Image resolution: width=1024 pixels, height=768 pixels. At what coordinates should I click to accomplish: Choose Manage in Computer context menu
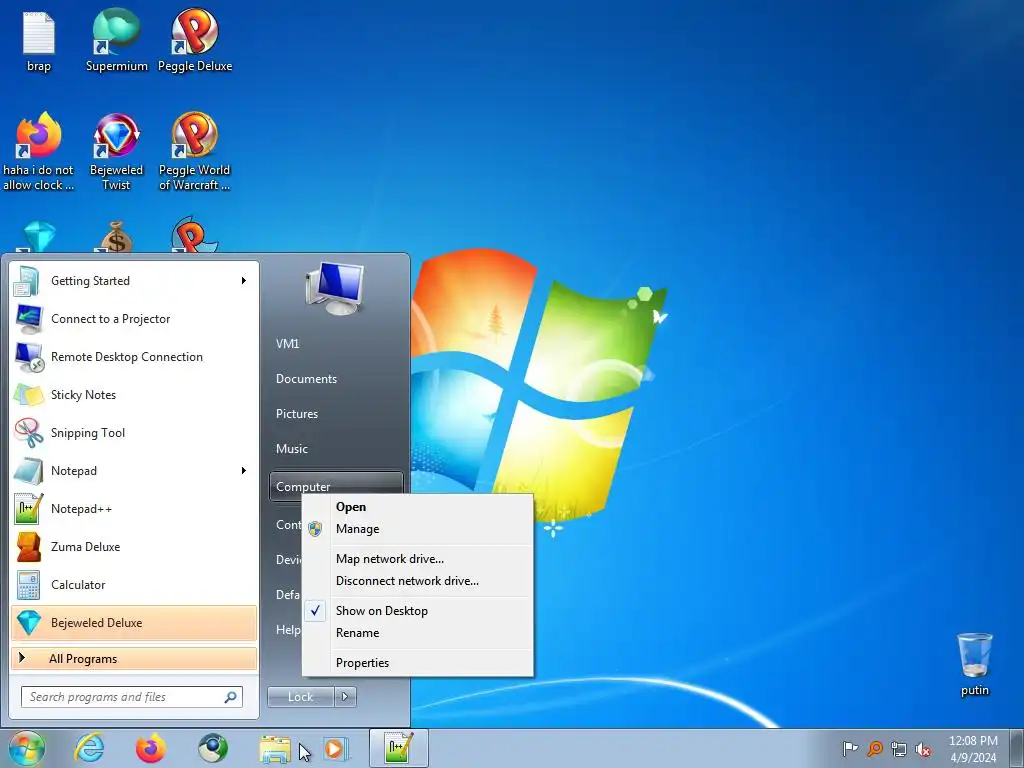[418, 529]
